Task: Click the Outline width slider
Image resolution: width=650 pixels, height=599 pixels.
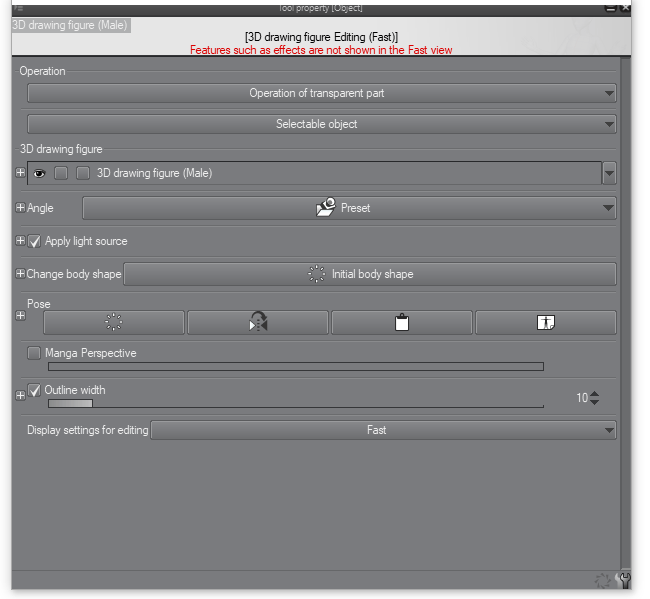Action: coord(296,403)
